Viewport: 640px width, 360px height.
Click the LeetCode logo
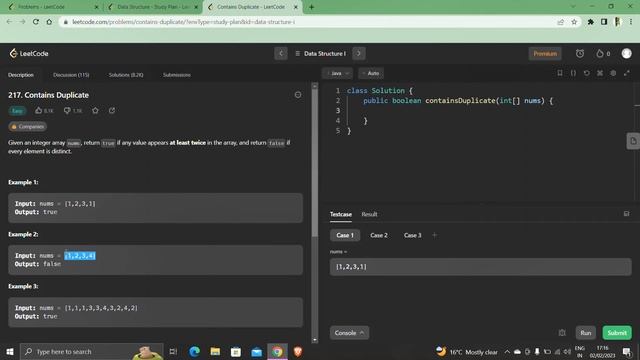tap(29, 53)
